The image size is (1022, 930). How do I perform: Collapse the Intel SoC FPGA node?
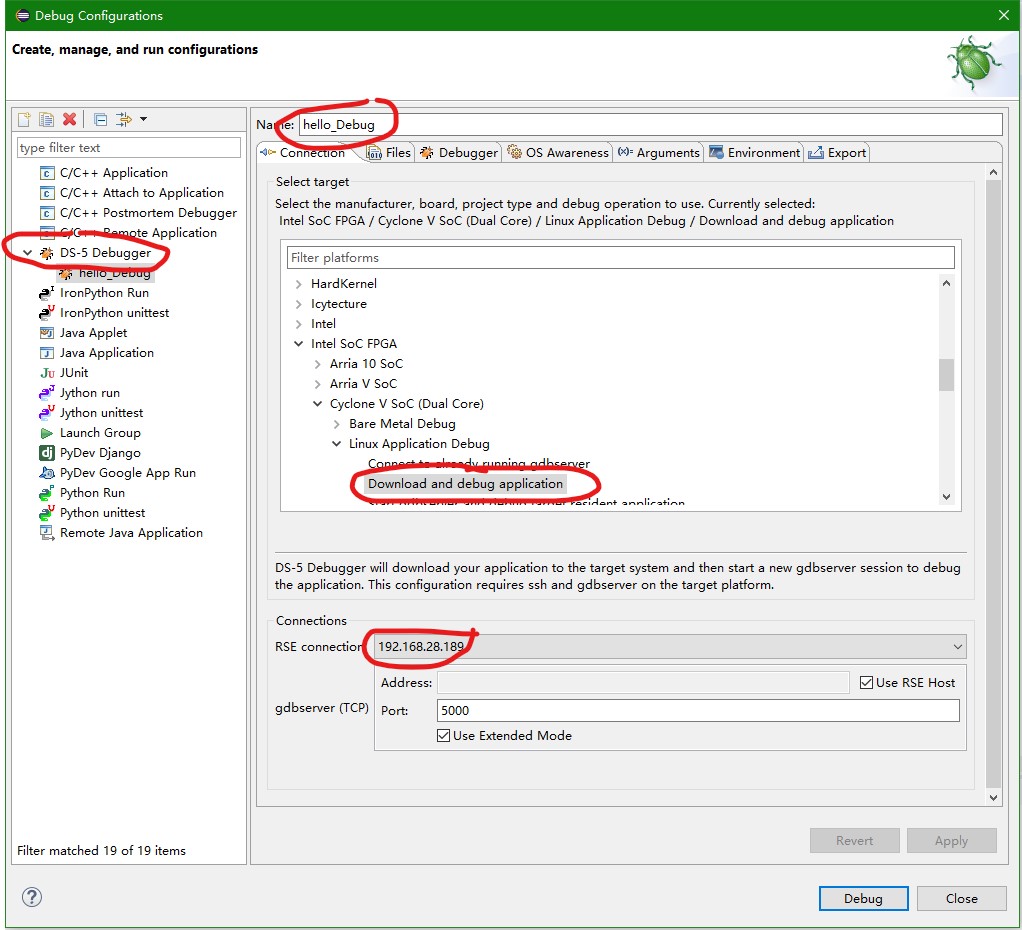pyautogui.click(x=299, y=343)
